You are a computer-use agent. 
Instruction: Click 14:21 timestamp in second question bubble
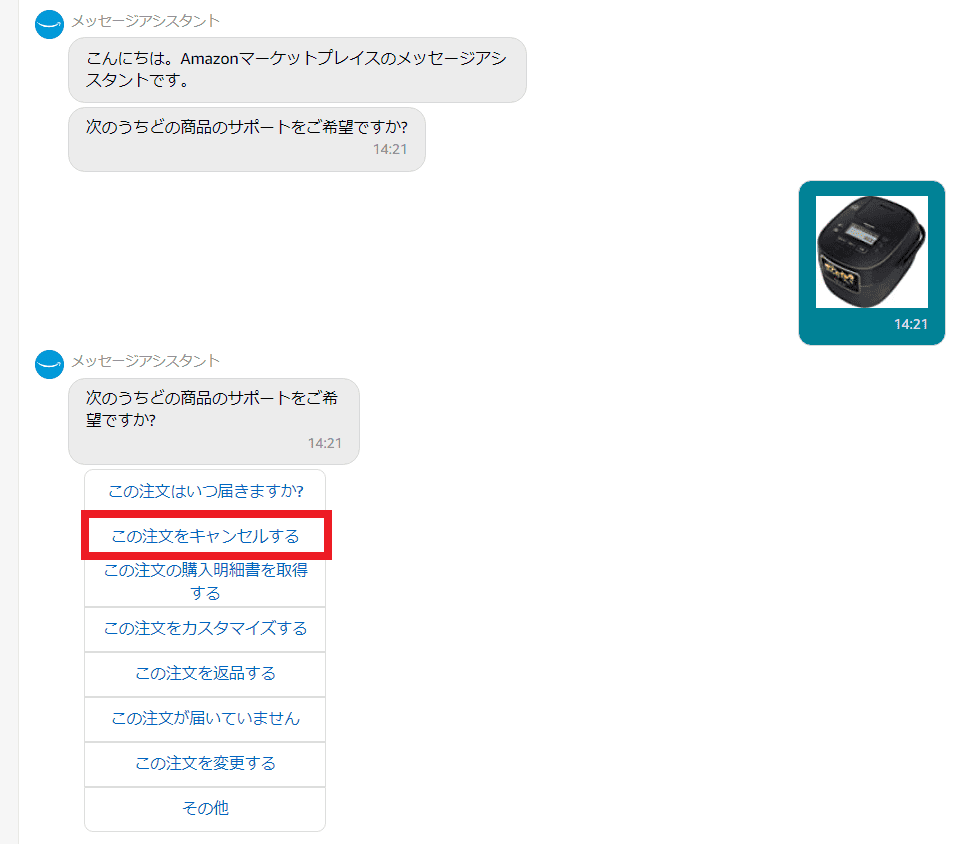(x=325, y=443)
